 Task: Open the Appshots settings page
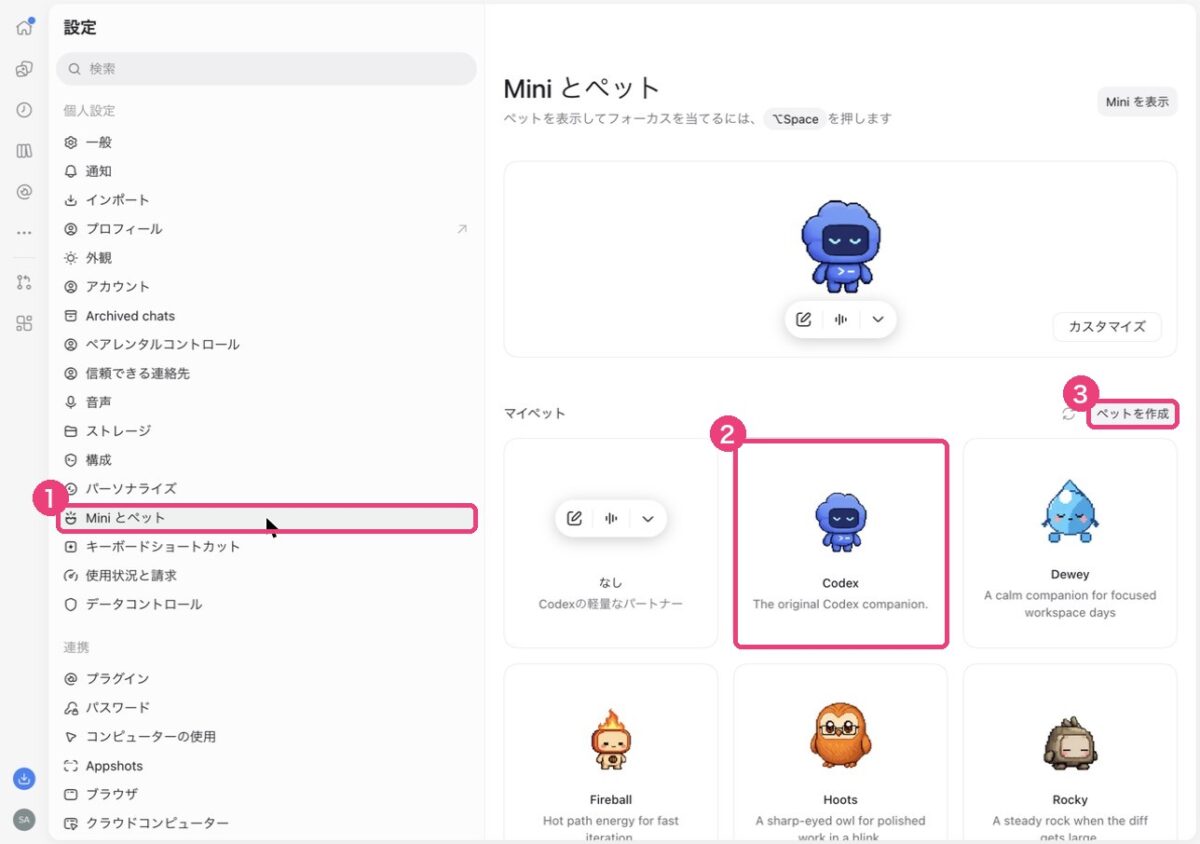point(266,766)
